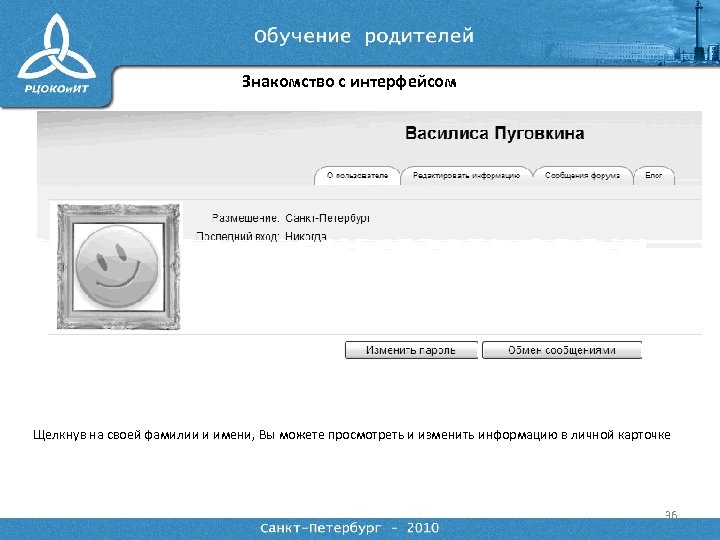
Task: Click the last login value 'Никогда'
Action: pos(306,236)
